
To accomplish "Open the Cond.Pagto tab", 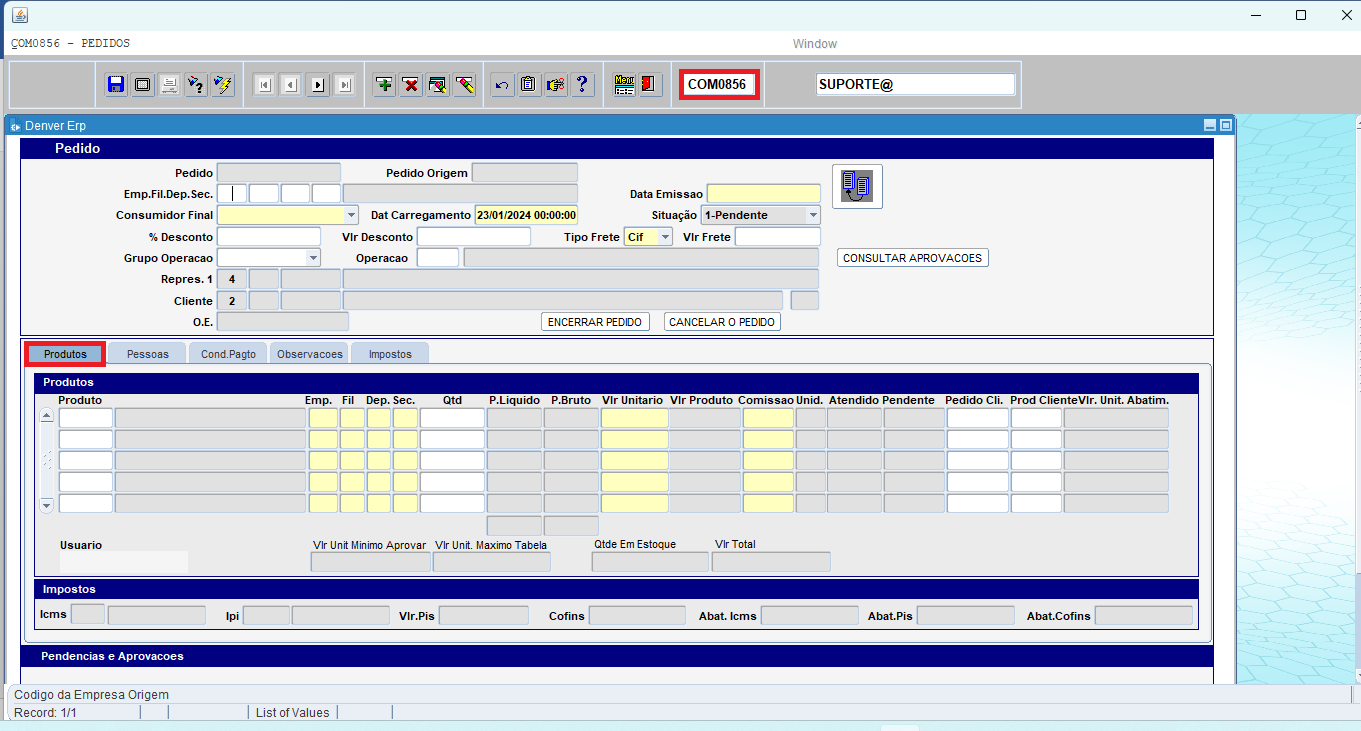I will click(228, 354).
